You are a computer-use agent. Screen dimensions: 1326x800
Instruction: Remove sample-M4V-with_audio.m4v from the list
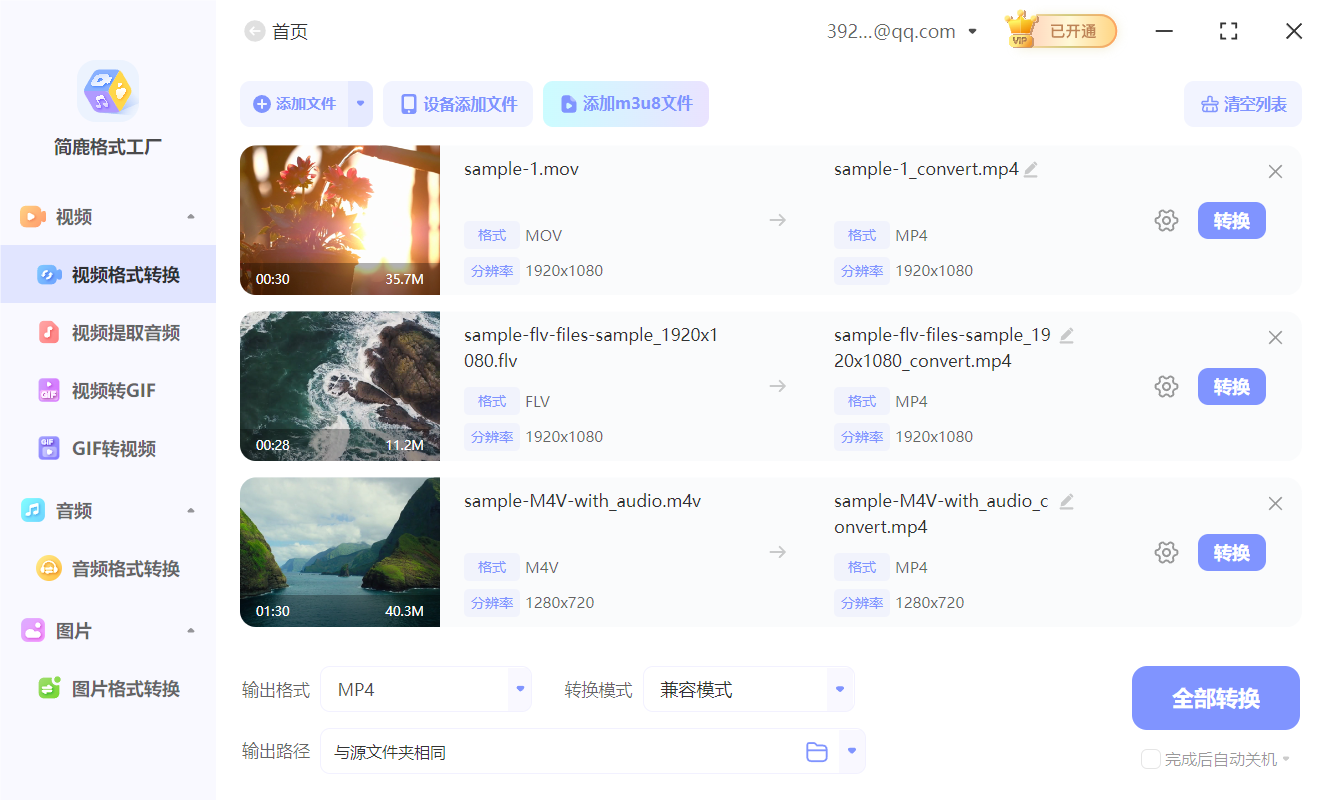(1275, 504)
